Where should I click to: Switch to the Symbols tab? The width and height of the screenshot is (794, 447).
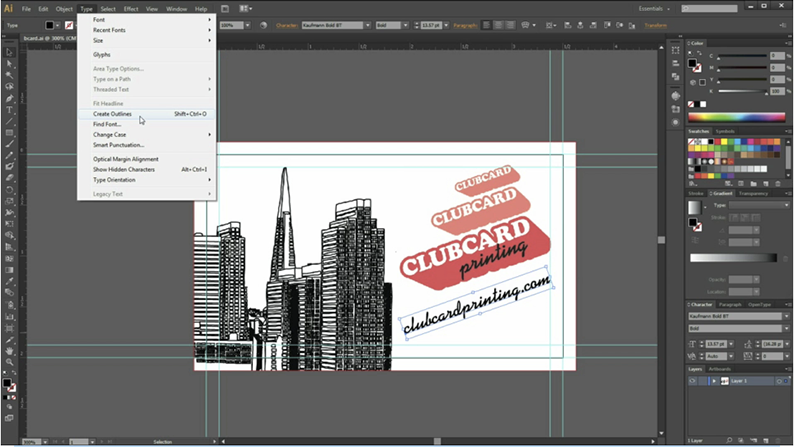(x=725, y=131)
